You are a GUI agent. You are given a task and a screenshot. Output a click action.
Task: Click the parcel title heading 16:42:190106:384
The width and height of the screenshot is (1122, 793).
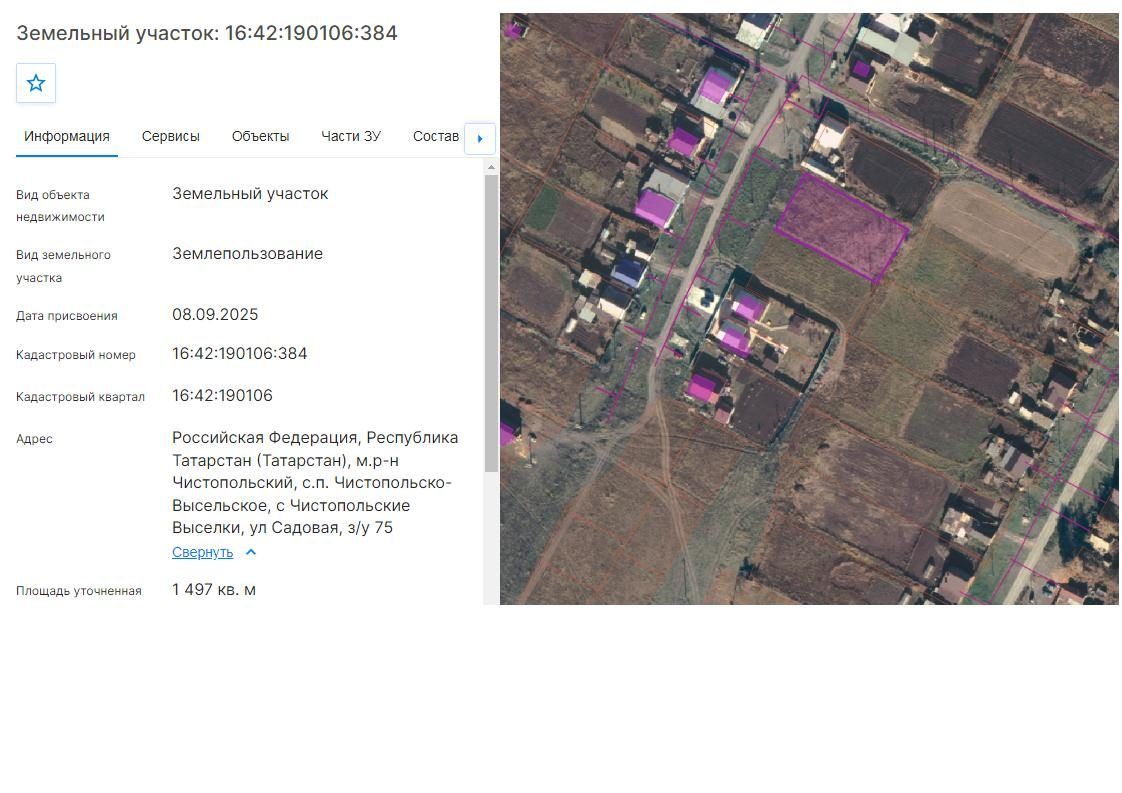[x=207, y=33]
